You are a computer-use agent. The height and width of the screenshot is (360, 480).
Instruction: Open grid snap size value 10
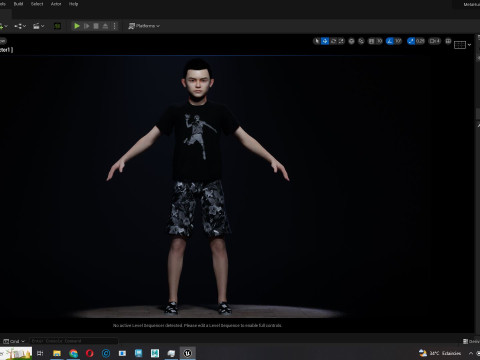coord(379,41)
